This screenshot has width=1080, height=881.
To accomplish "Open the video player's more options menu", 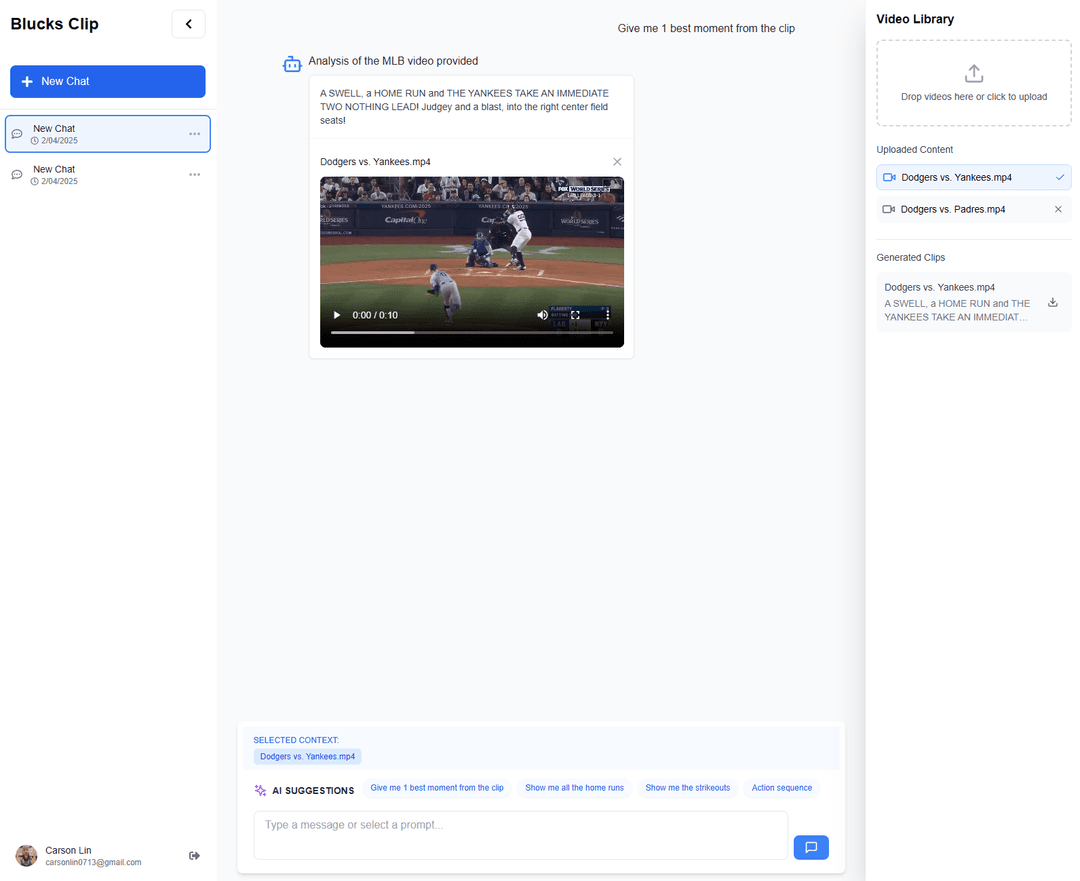I will click(607, 315).
